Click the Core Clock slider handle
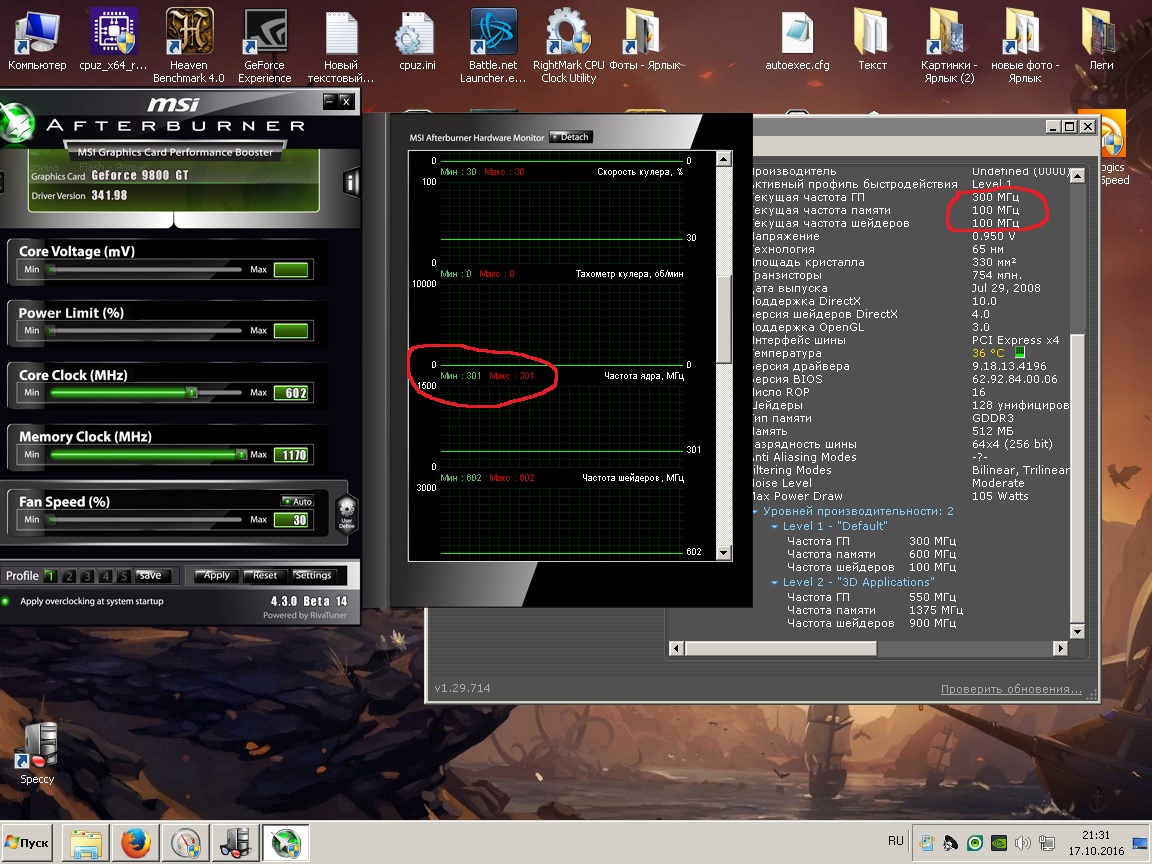Screen dimensions: 1152x864 coord(192,393)
